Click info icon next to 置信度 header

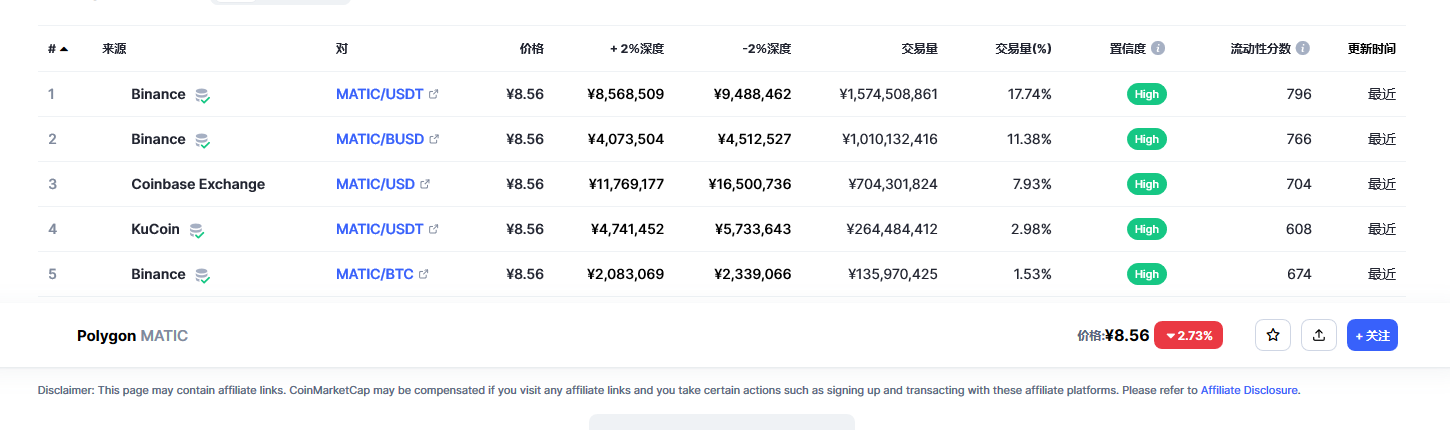(1158, 48)
